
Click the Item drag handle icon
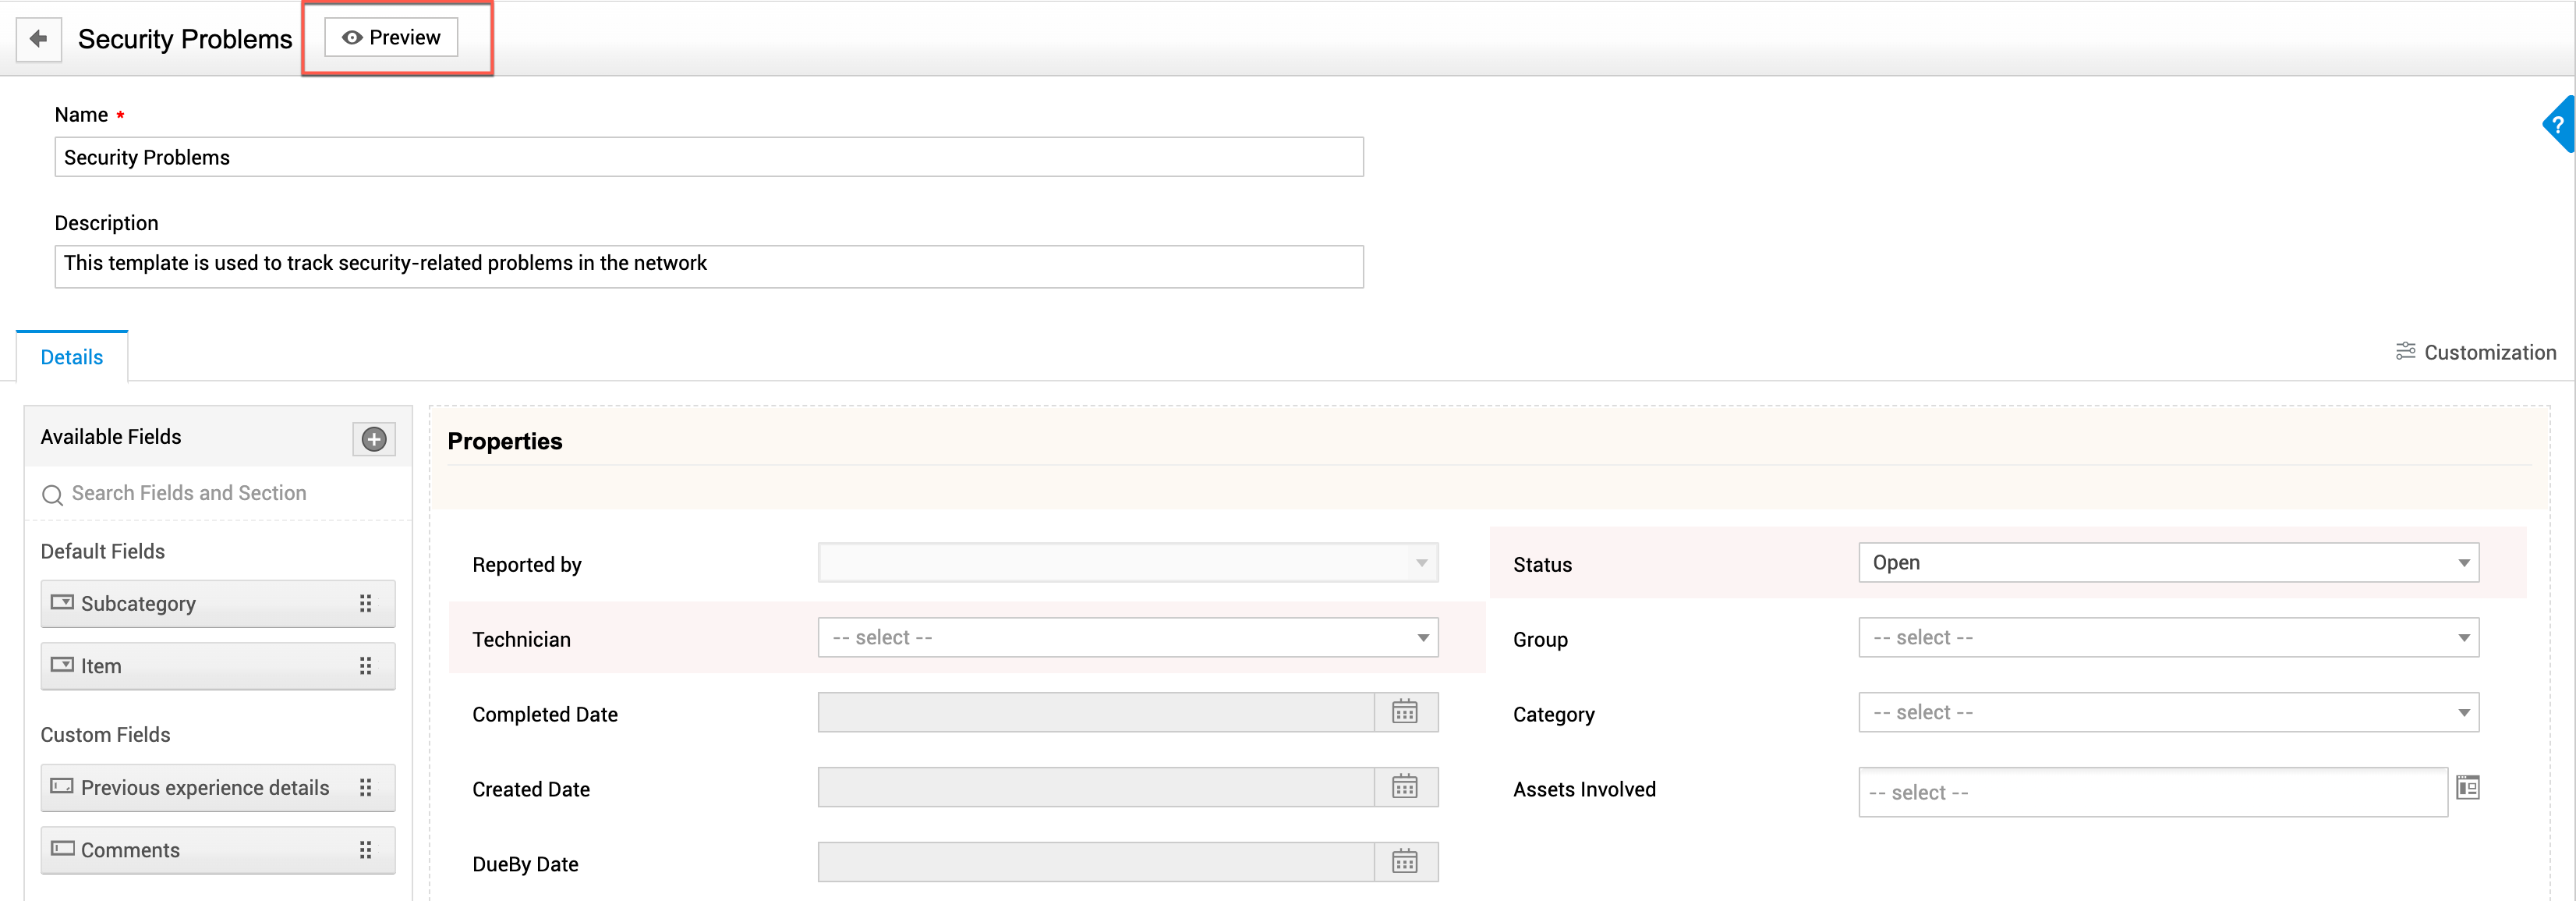click(366, 666)
